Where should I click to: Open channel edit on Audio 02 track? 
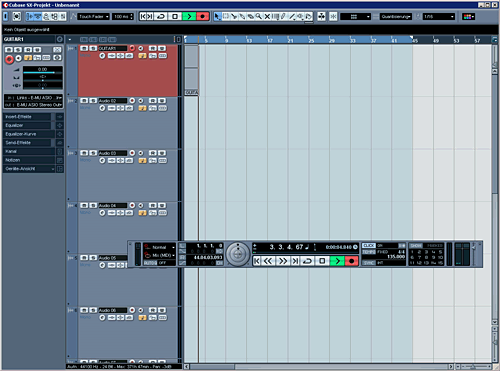point(102,108)
